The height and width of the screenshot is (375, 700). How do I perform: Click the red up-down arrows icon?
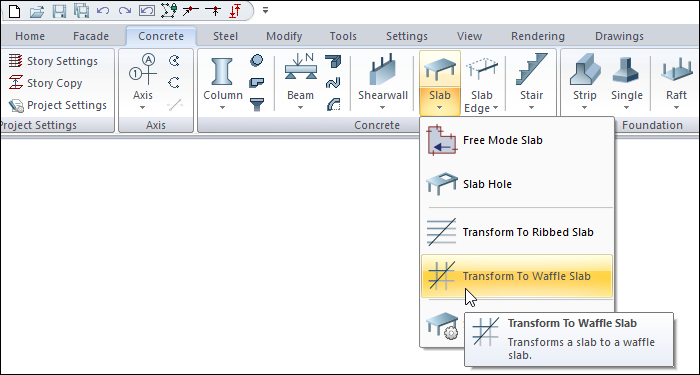tap(235, 11)
